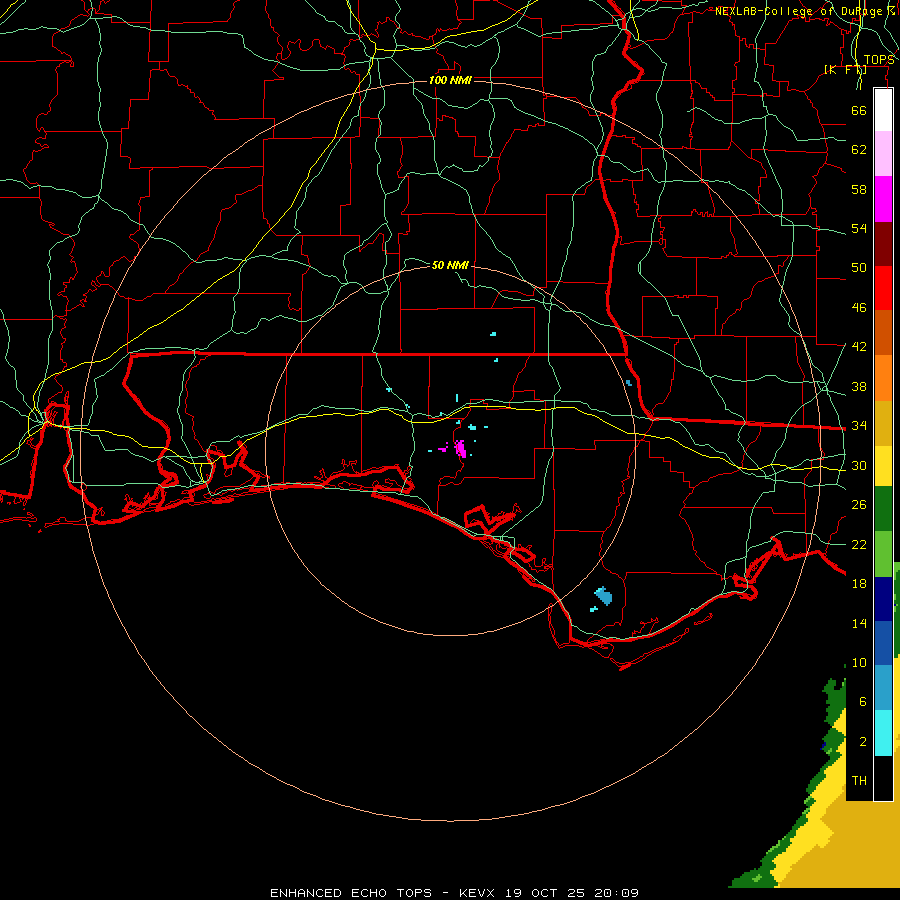The width and height of the screenshot is (900, 900).
Task: Click the 19 OCT 25 date text
Action: tap(545, 893)
